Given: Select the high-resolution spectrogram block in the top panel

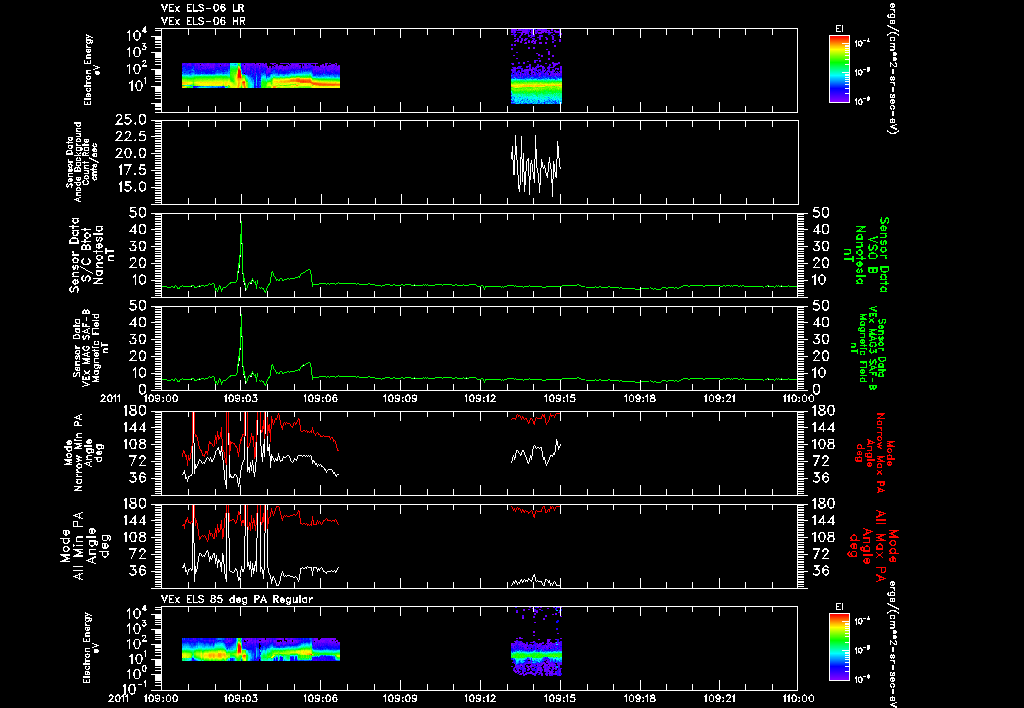Looking at the screenshot, I should coord(536,67).
